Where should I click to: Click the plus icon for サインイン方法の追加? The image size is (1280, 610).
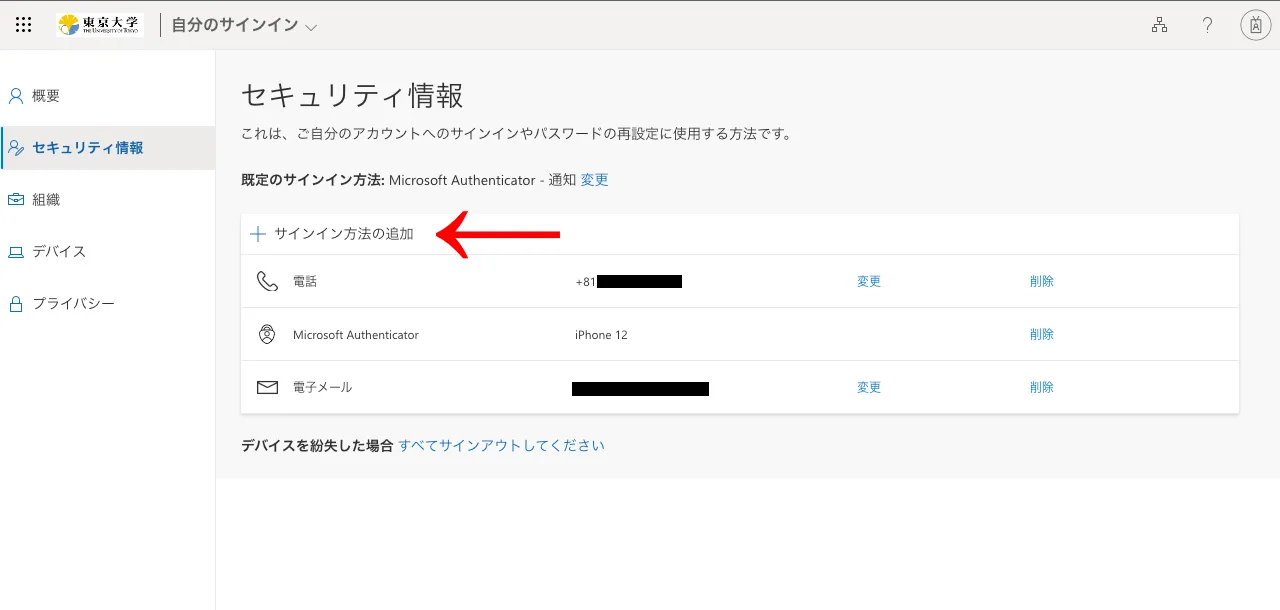click(x=258, y=234)
